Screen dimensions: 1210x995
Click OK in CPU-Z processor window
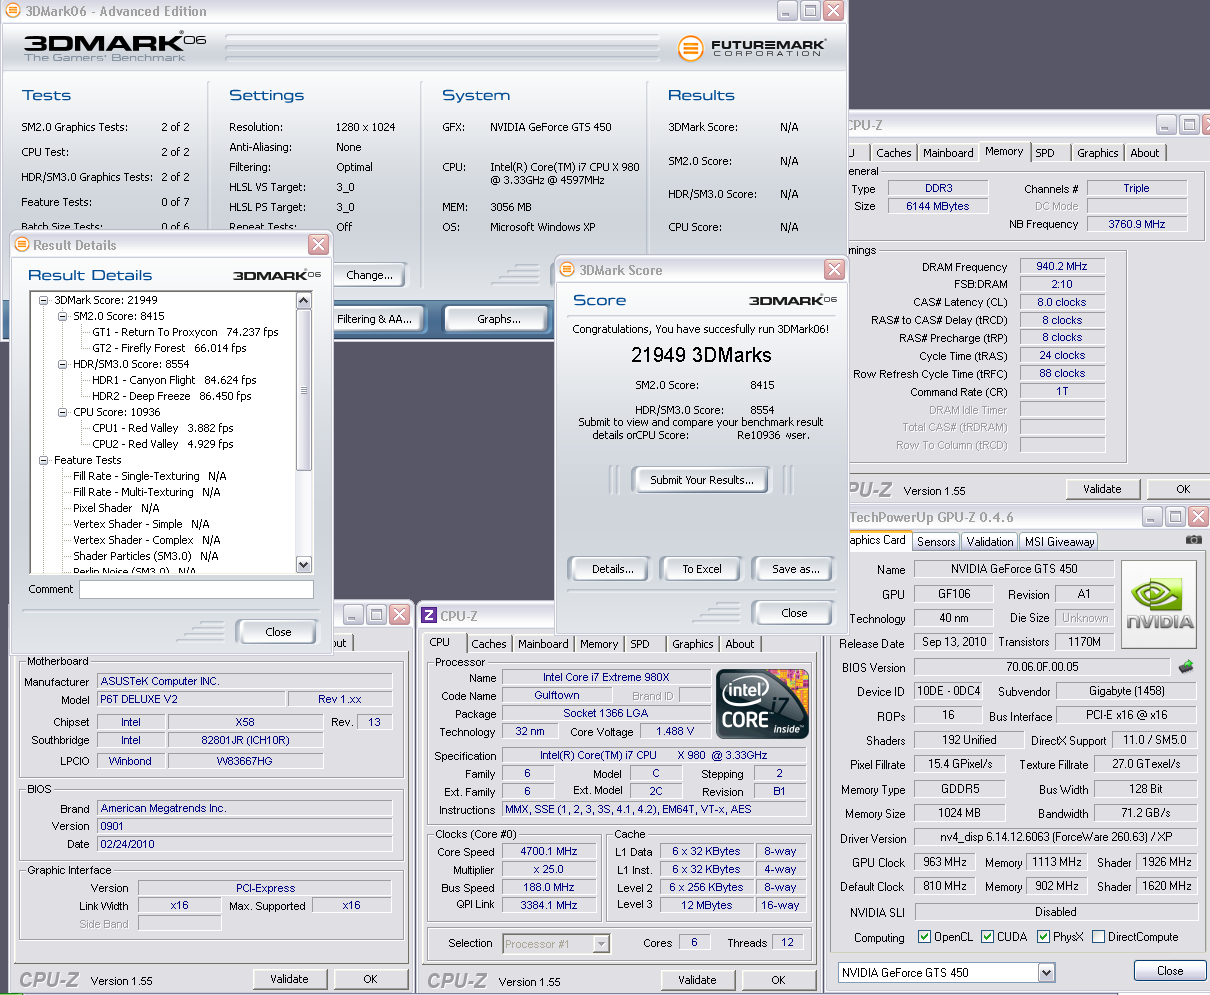coord(778,980)
